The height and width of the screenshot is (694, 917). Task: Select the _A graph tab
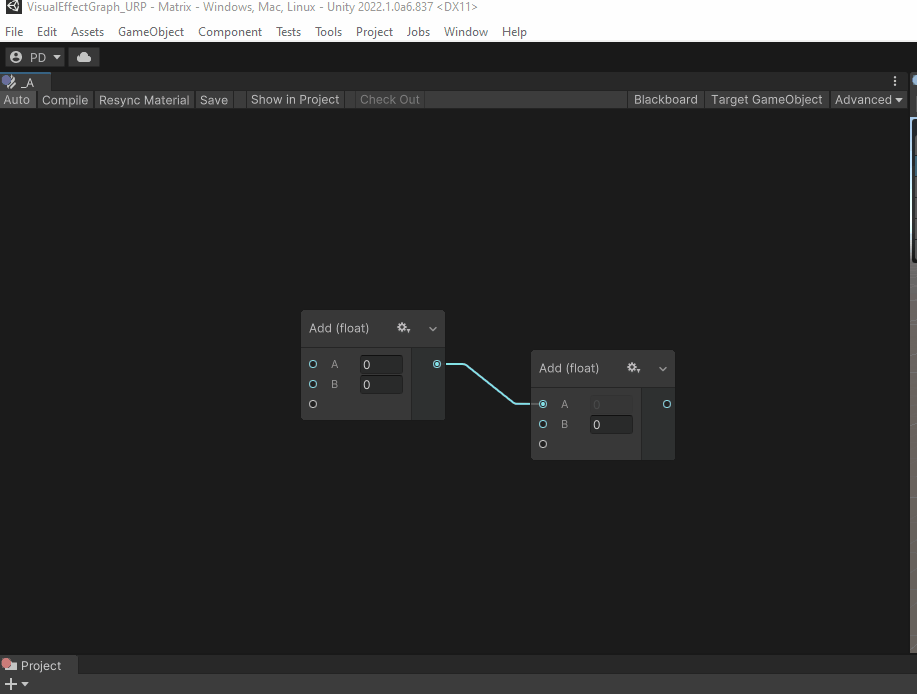point(26,82)
